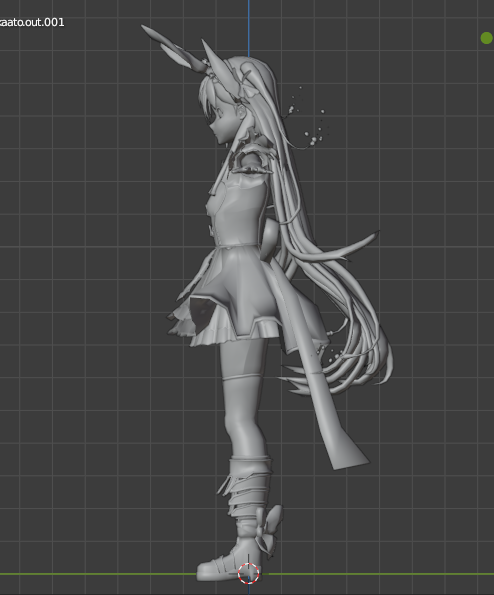
Task: Click the object name text ending in "aato.out.001"
Action: [32, 22]
